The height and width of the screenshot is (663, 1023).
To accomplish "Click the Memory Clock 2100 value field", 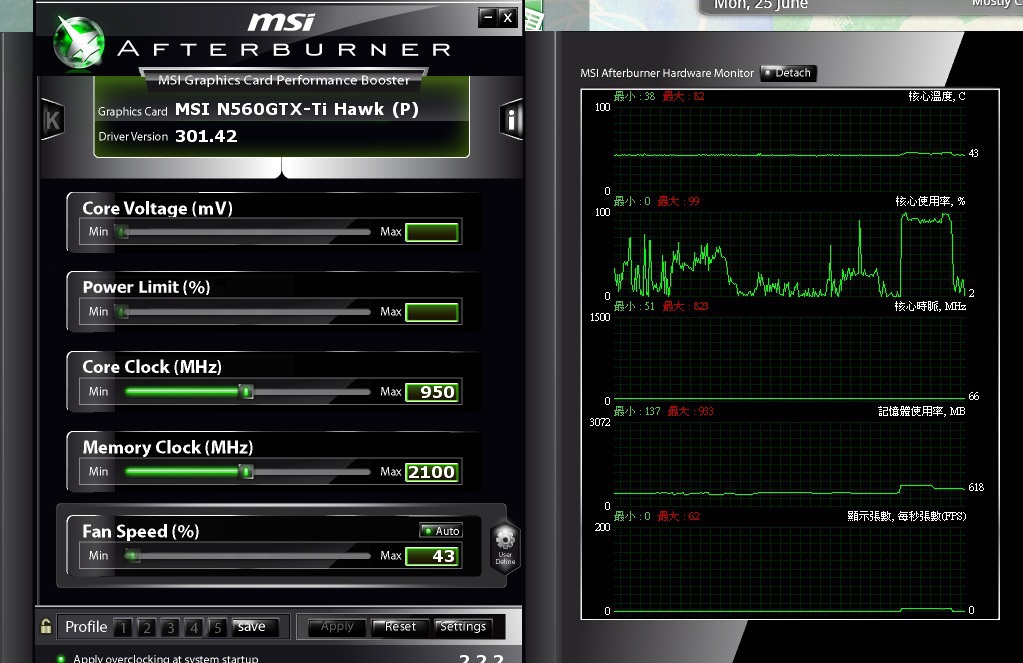I will click(x=432, y=472).
